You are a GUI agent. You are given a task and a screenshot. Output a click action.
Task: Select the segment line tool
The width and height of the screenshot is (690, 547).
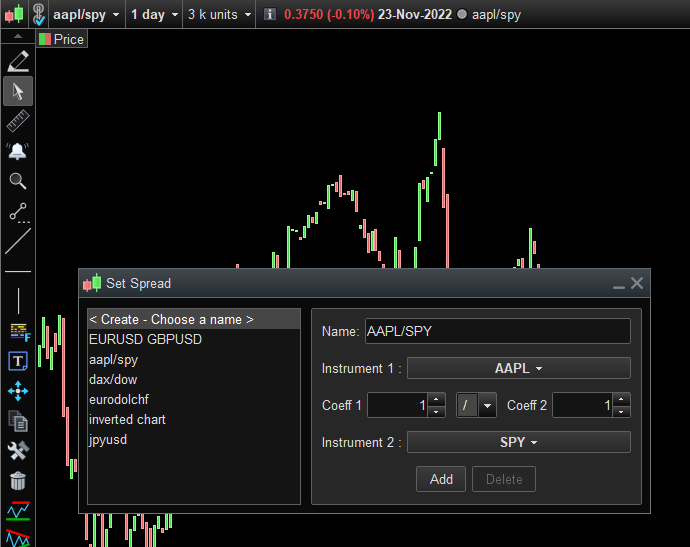tap(18, 212)
